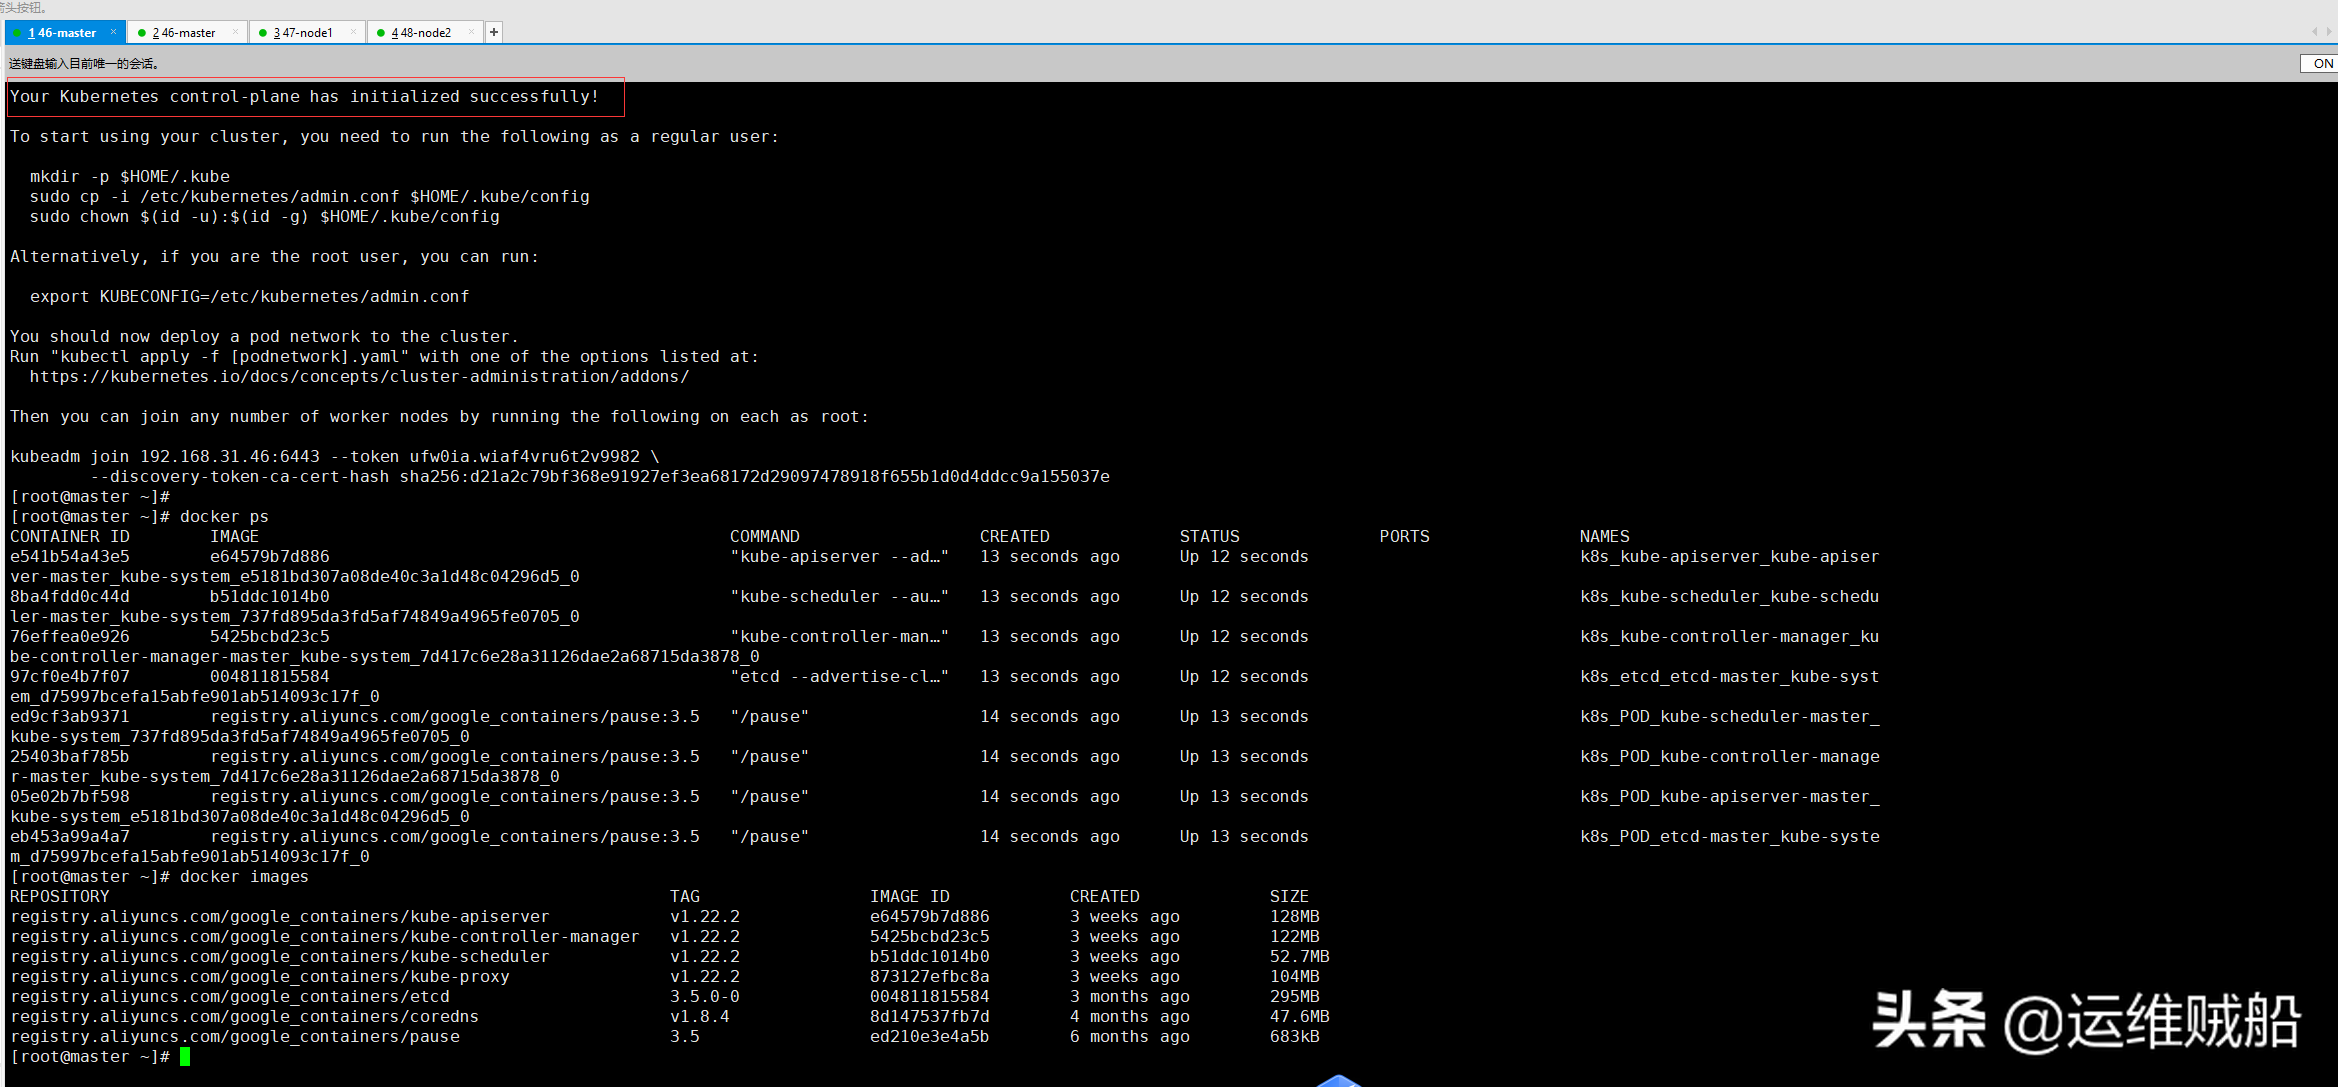Click the terminal cursor at the last prompt
Viewport: 2338px width, 1087px height.
(x=185, y=1057)
